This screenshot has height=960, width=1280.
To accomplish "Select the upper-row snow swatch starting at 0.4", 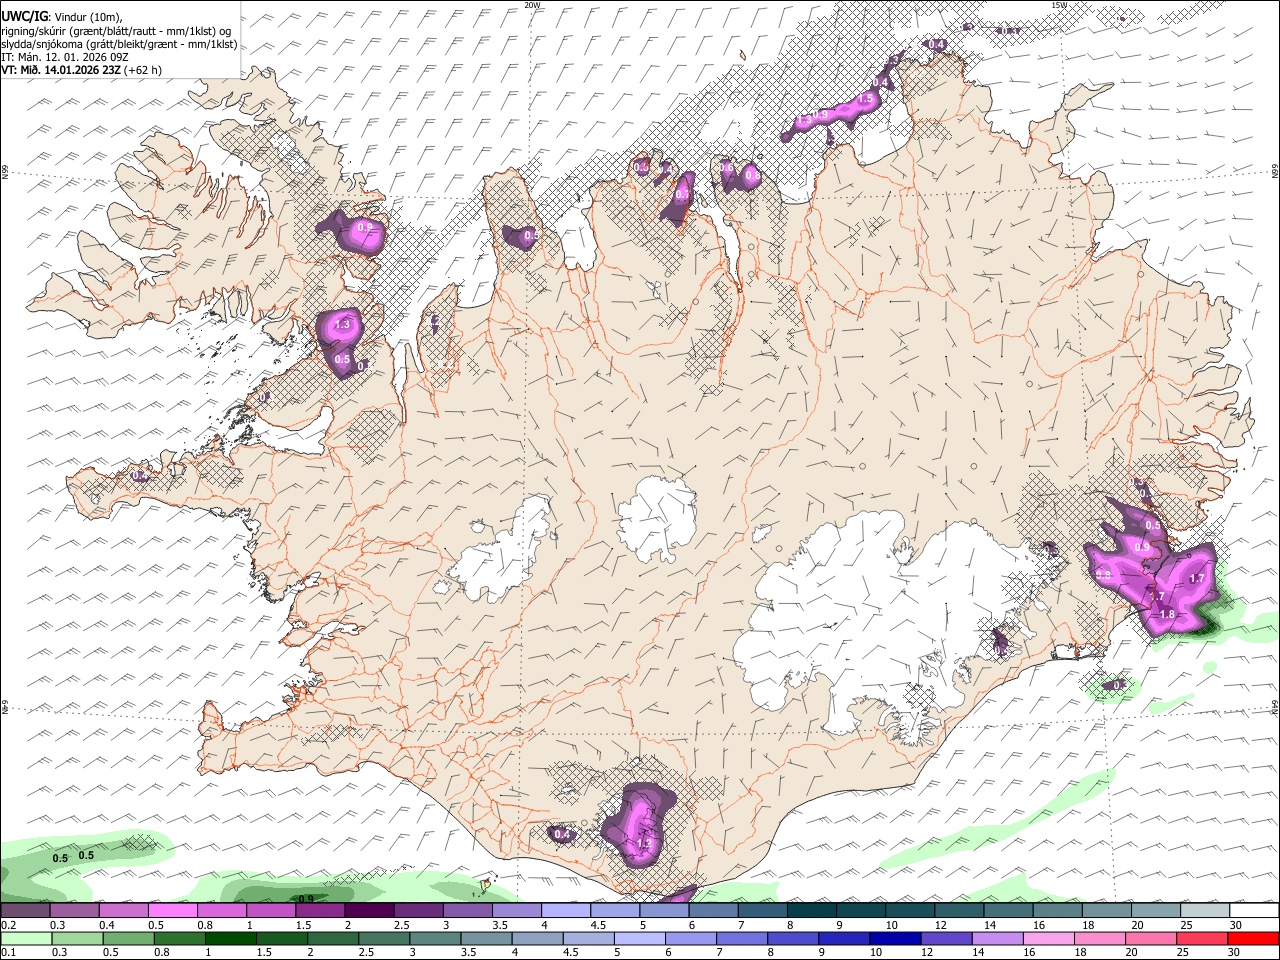I will pos(123,910).
